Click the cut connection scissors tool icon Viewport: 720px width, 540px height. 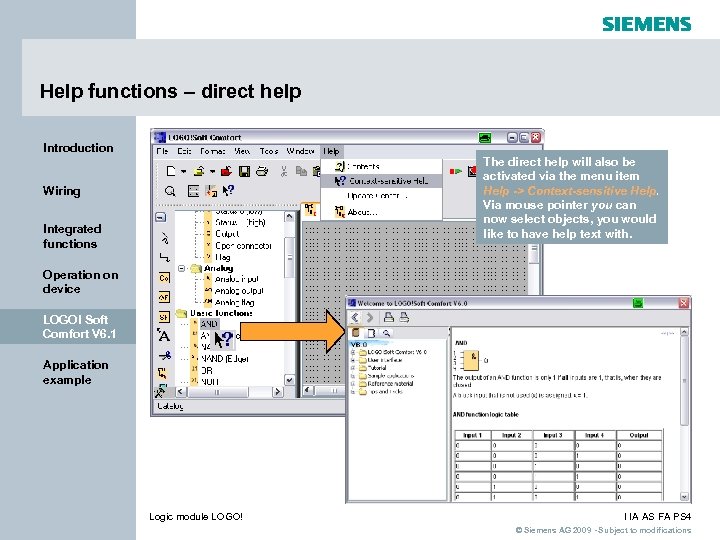click(x=164, y=355)
